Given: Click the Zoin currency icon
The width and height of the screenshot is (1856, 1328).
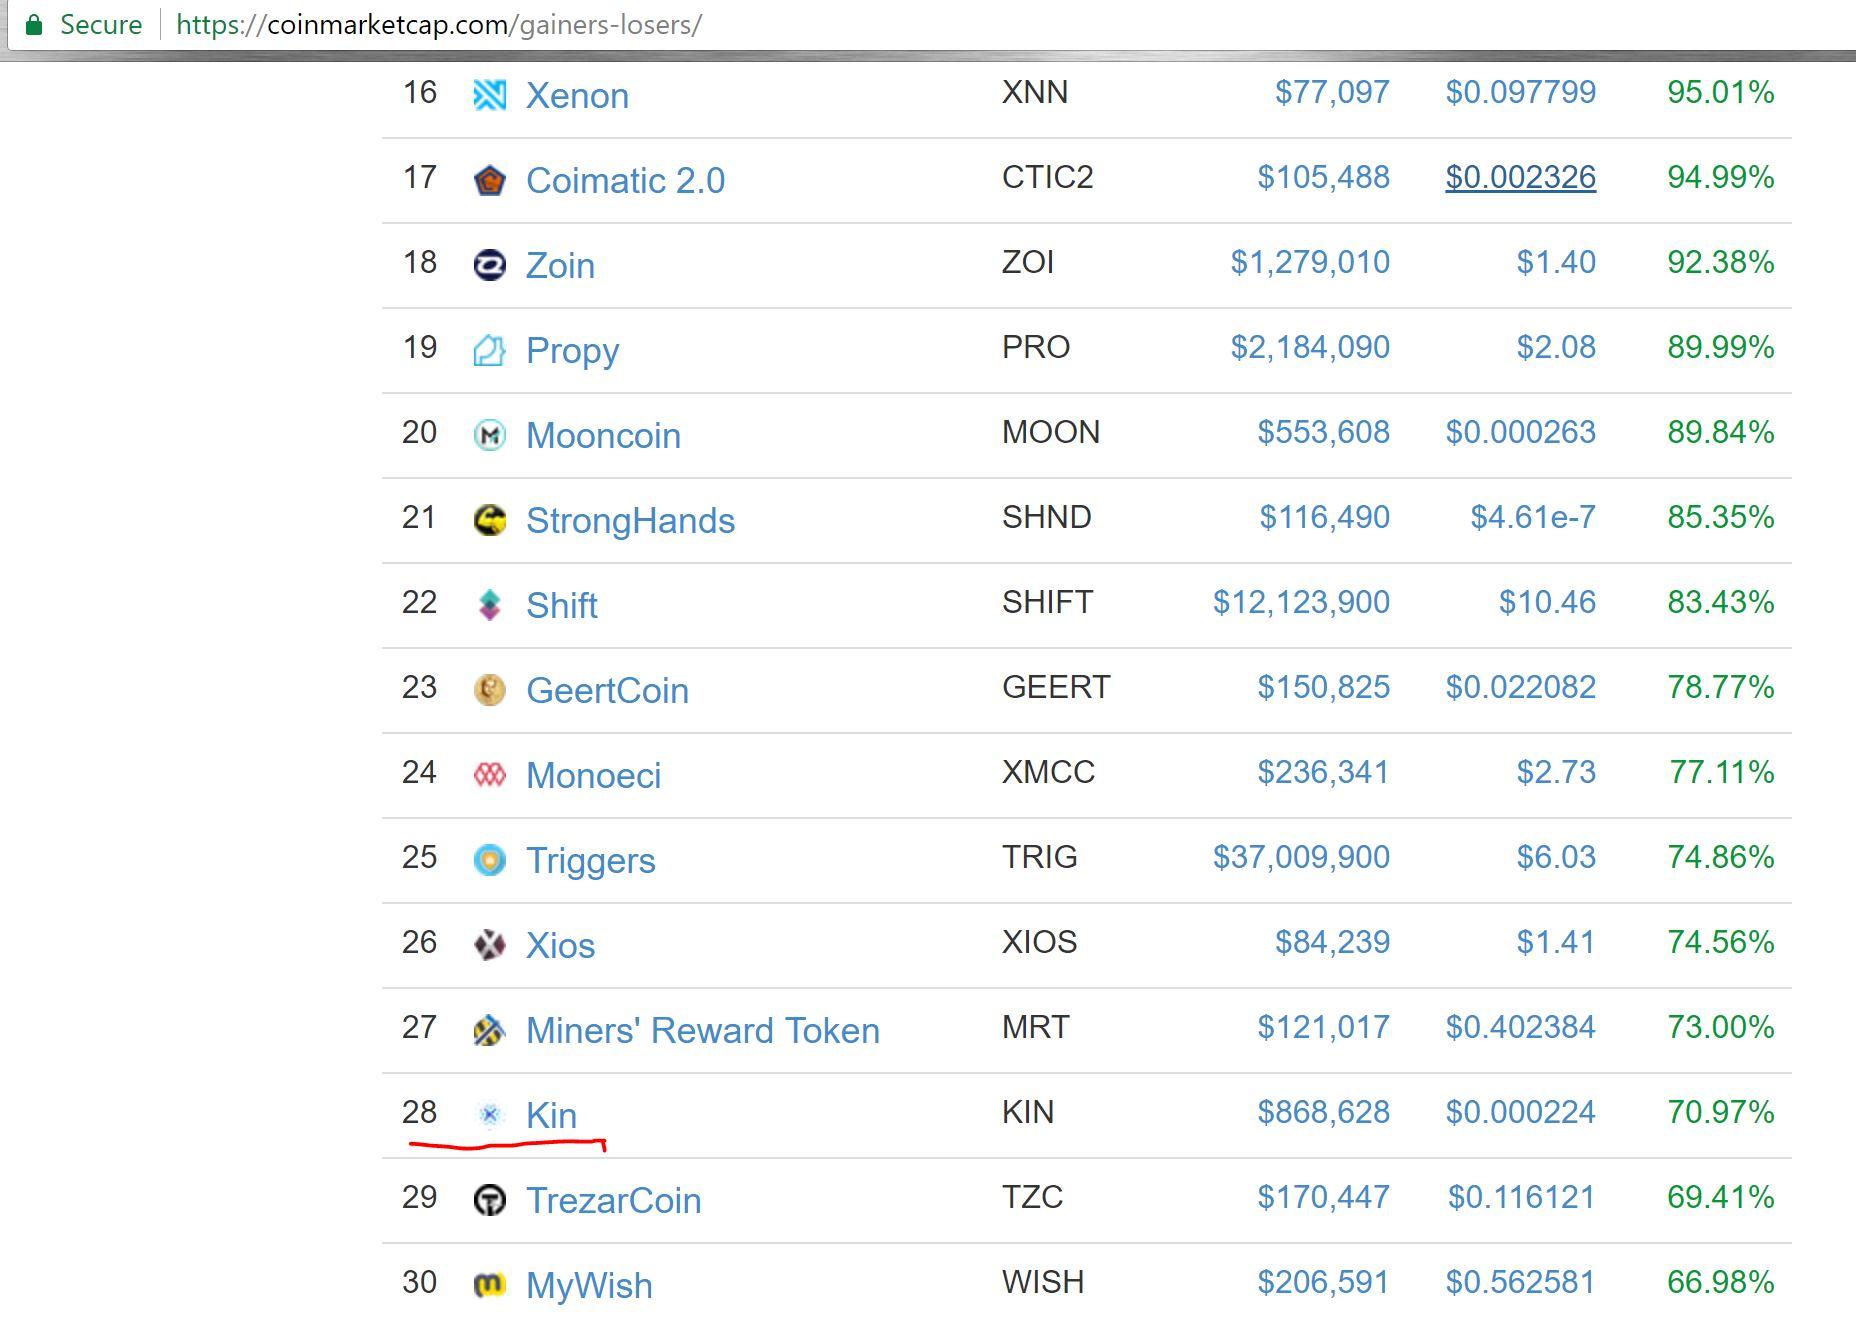Looking at the screenshot, I should (x=489, y=263).
